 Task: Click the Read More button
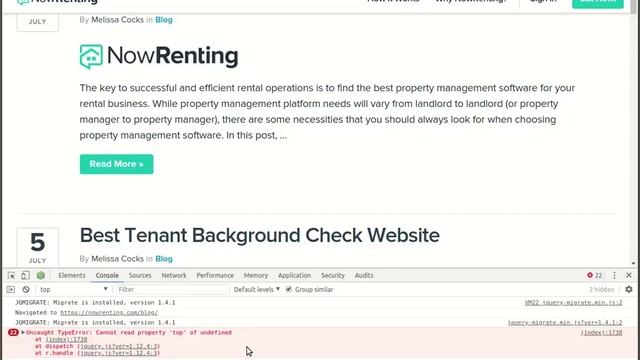pos(116,164)
